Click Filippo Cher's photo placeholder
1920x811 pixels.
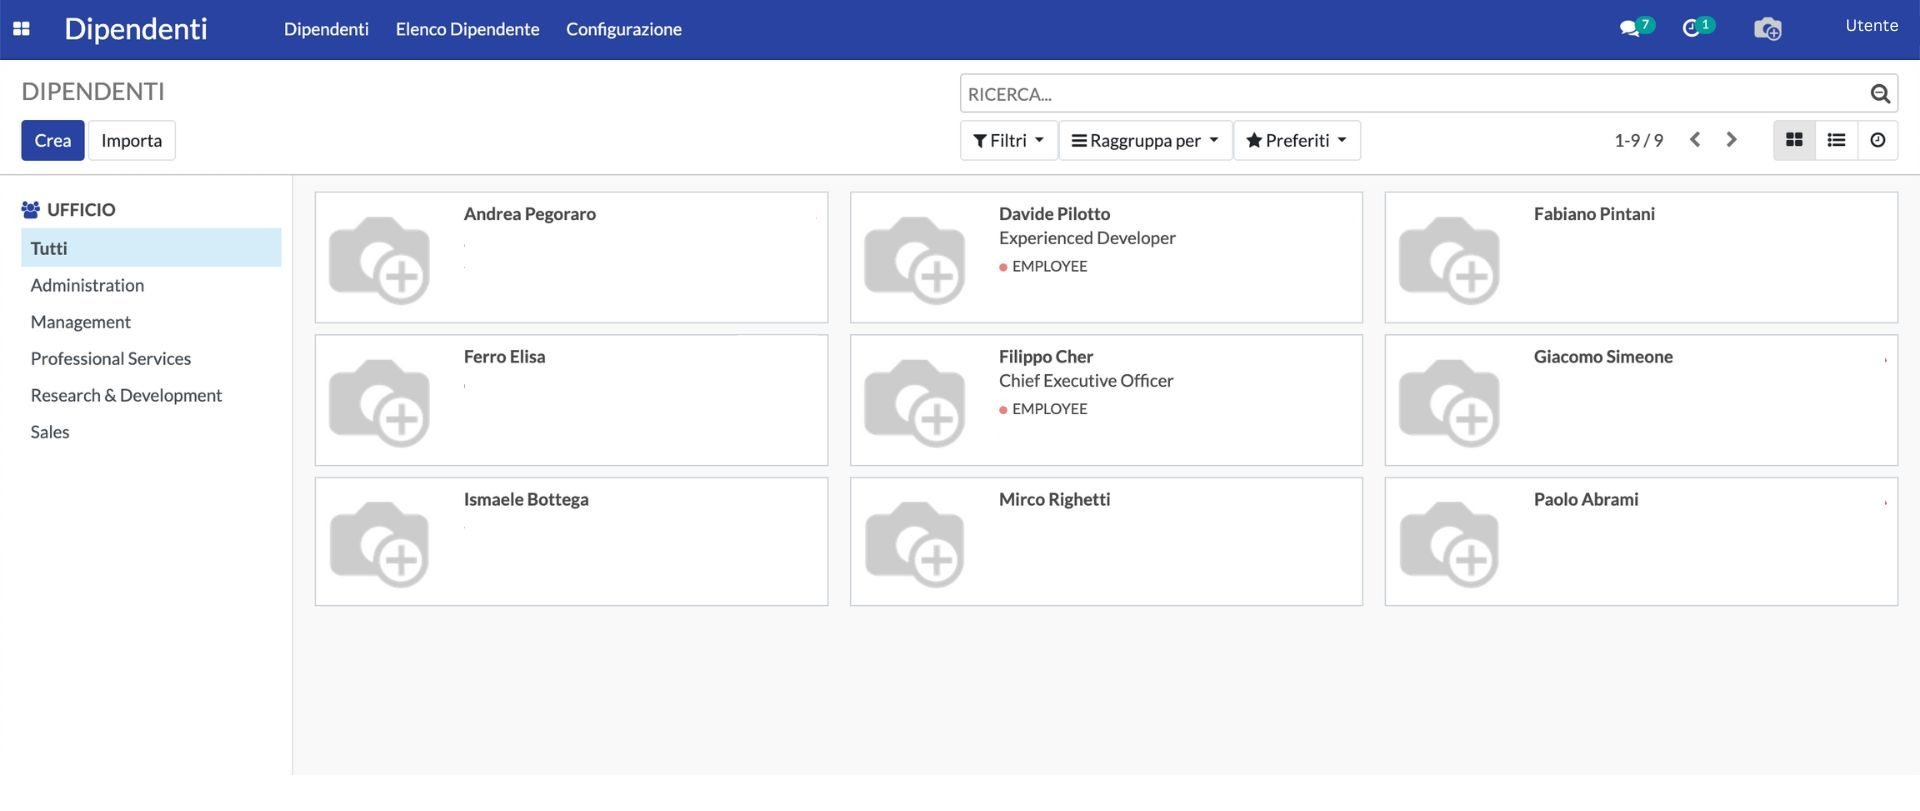[x=914, y=403]
